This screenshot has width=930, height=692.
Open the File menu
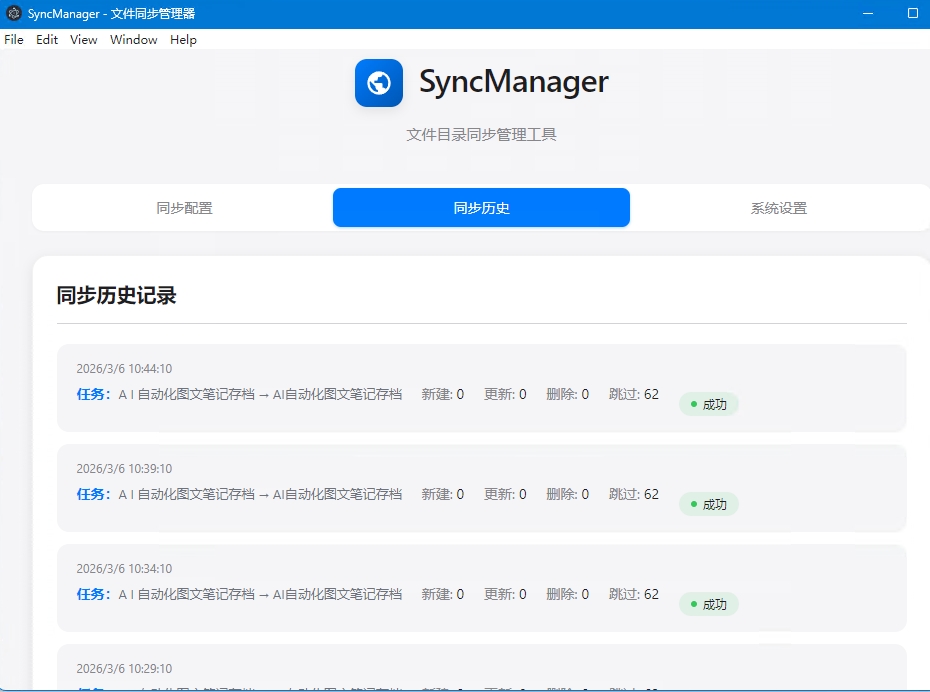pyautogui.click(x=13, y=40)
